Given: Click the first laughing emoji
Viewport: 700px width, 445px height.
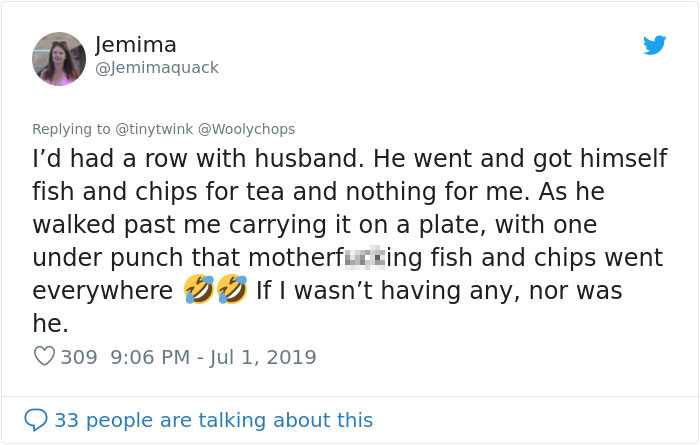Looking at the screenshot, I should point(198,291).
